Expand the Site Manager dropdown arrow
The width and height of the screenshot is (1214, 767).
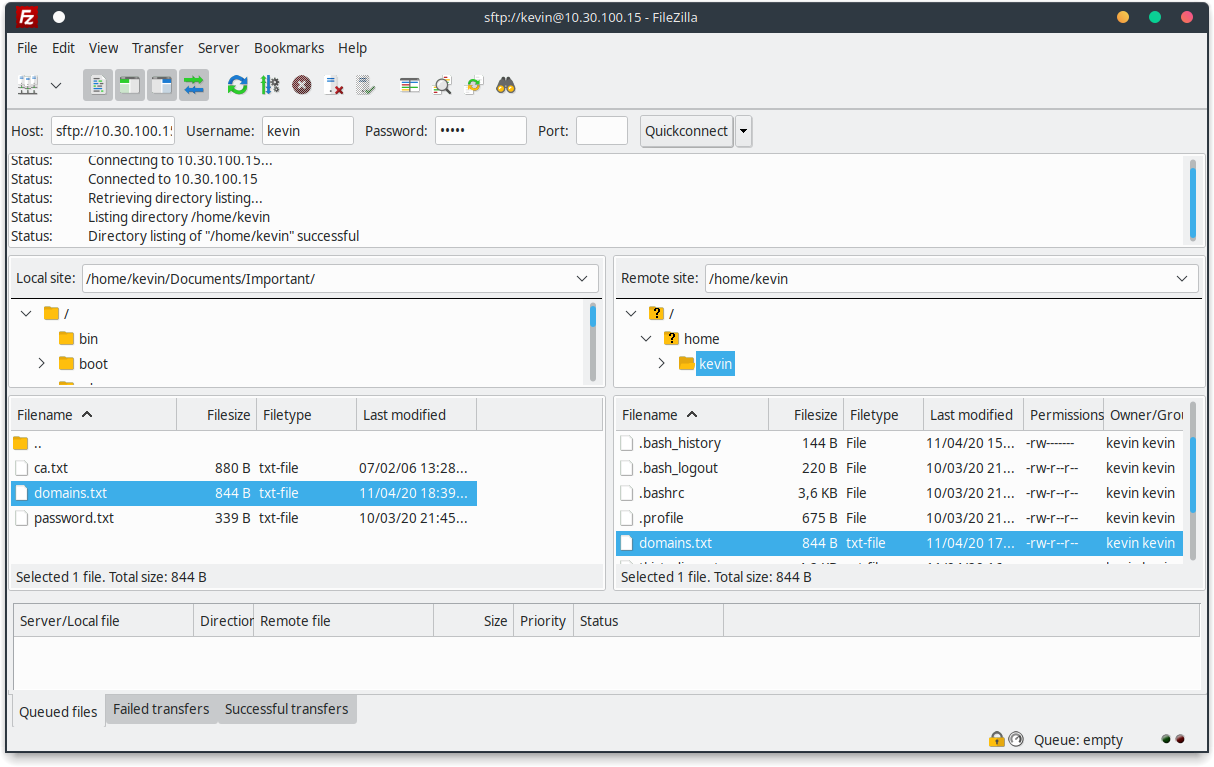[x=56, y=85]
